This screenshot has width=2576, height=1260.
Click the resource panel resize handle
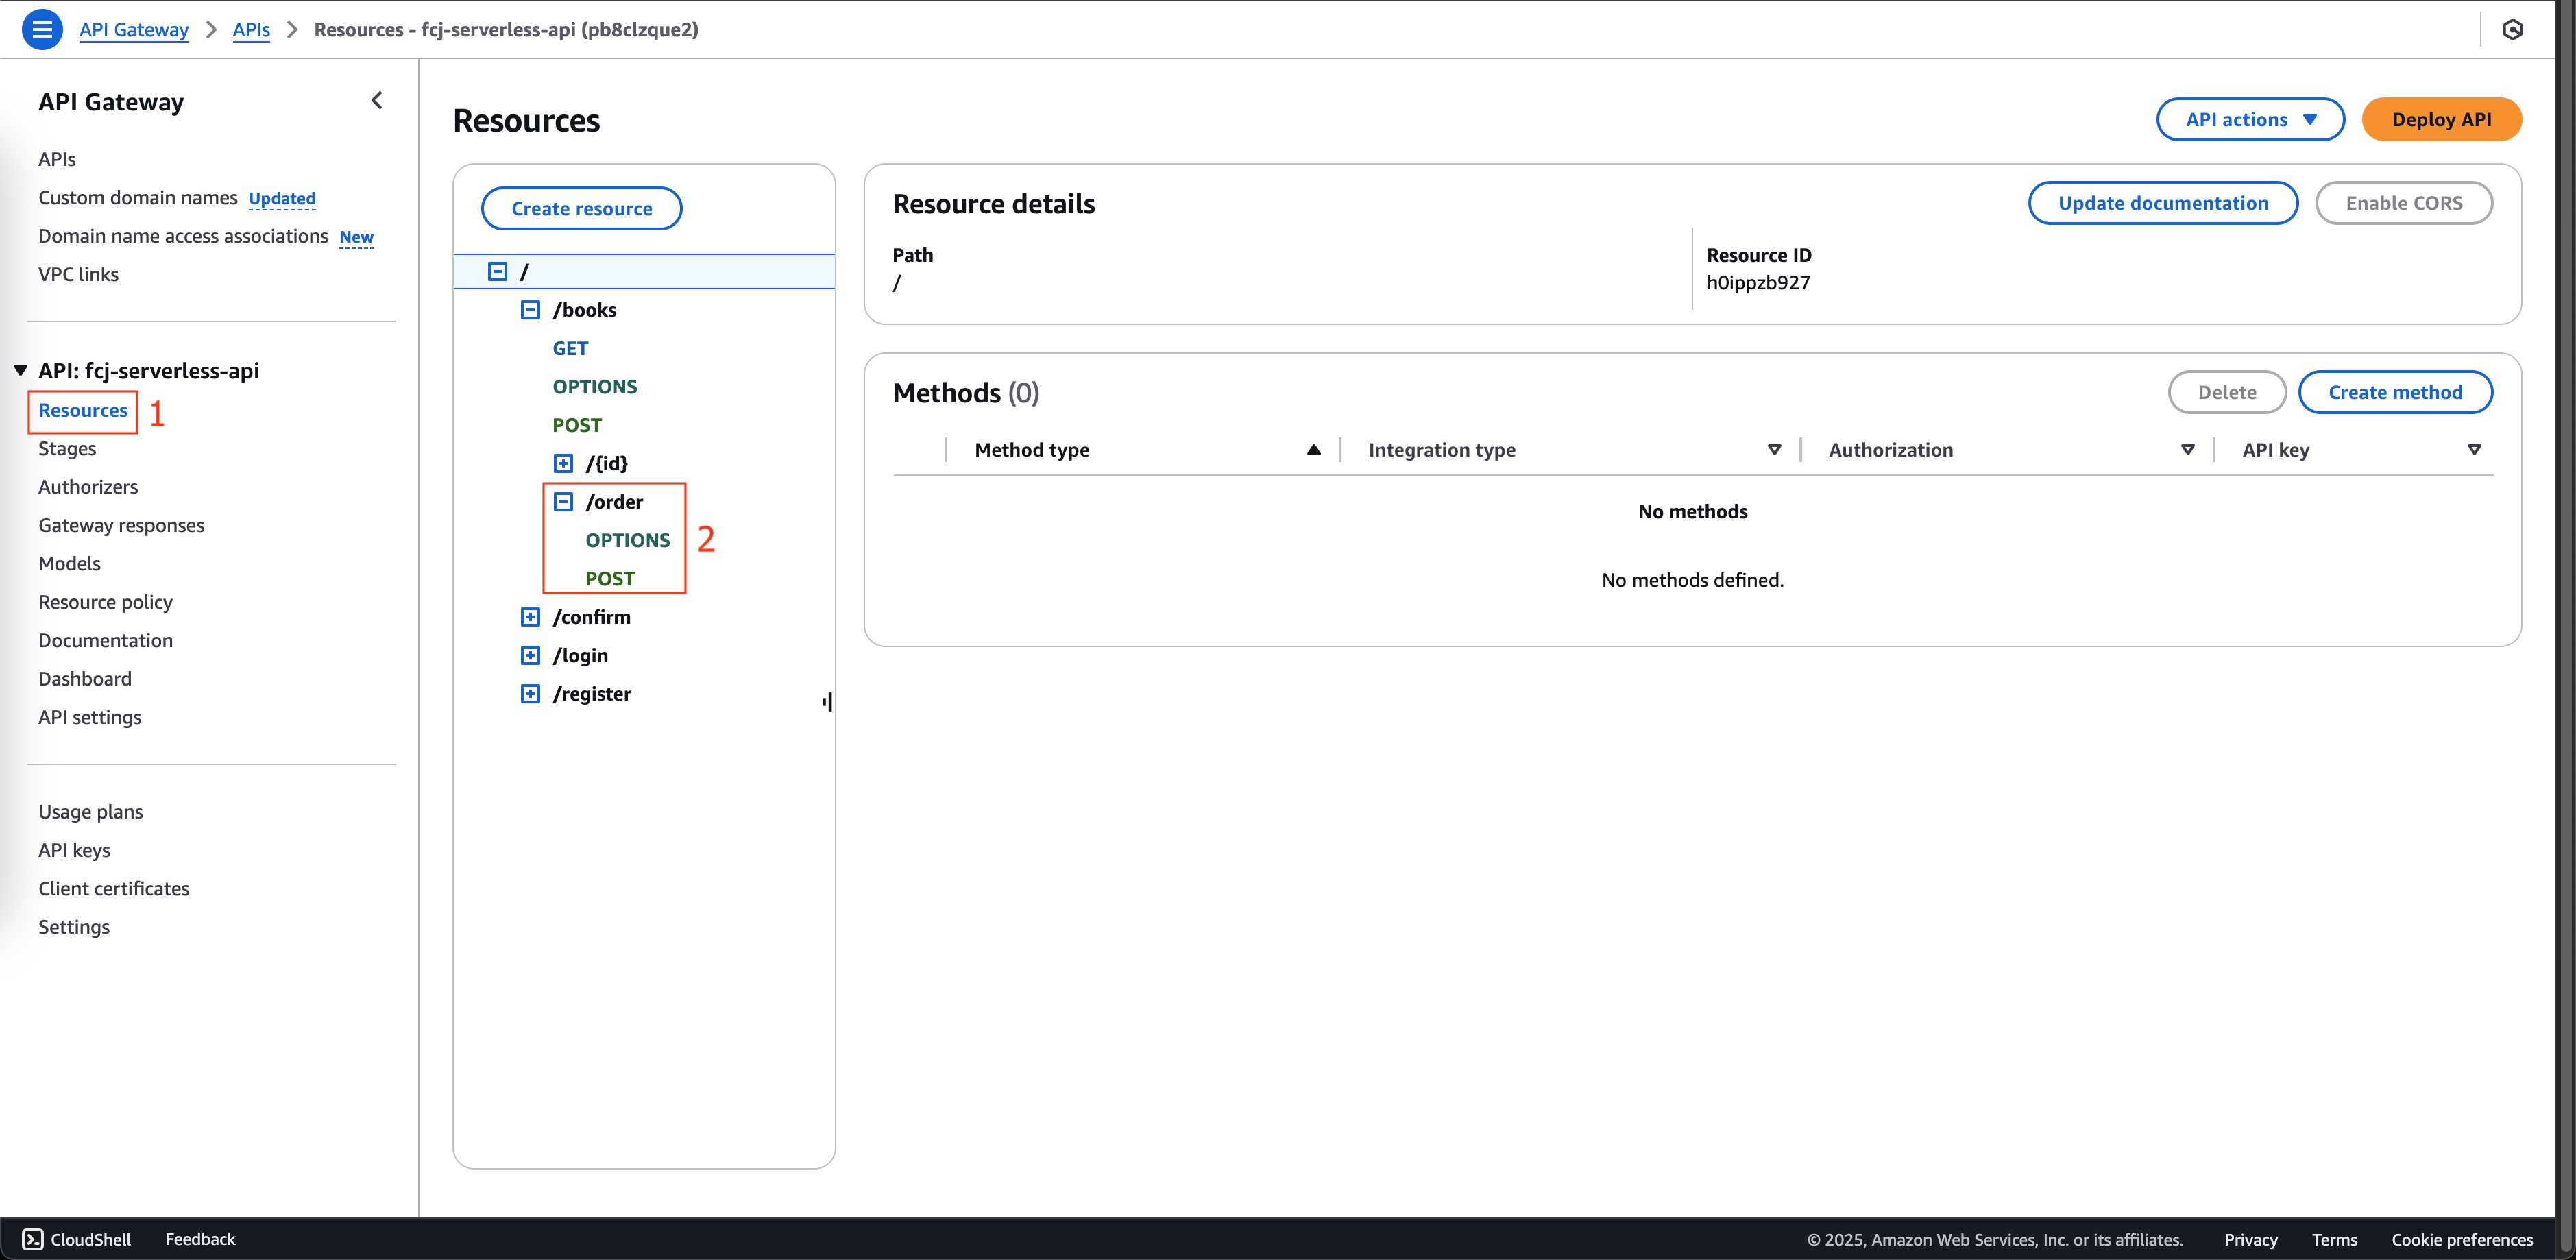pyautogui.click(x=827, y=702)
